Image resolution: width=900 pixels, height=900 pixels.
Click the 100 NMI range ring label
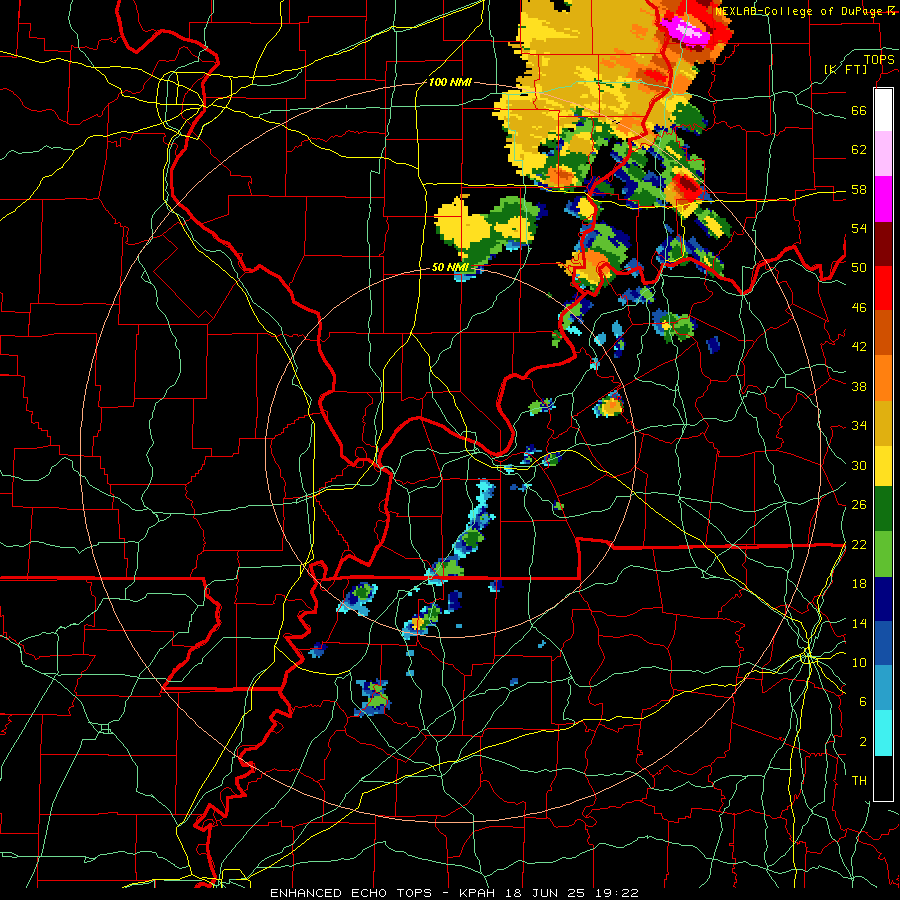[449, 82]
